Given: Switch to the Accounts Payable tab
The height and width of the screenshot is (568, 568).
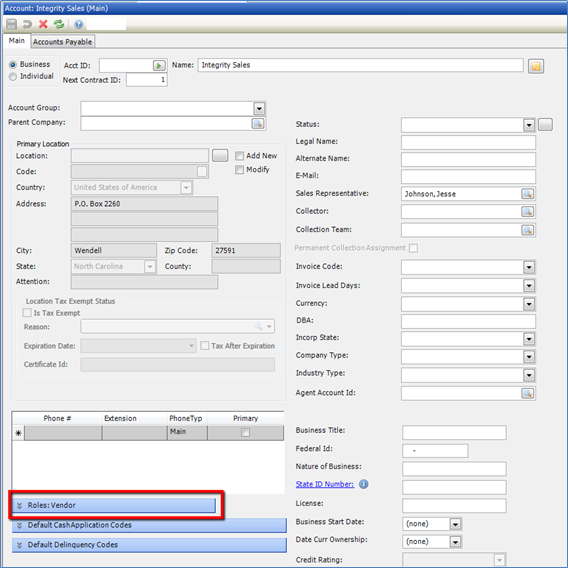Looking at the screenshot, I should (62, 42).
